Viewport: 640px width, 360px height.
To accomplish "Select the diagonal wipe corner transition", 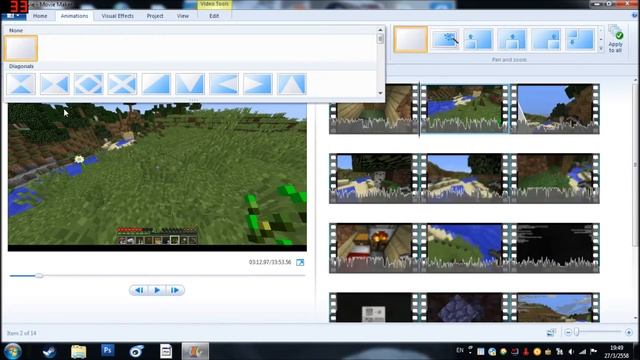I will tap(156, 84).
